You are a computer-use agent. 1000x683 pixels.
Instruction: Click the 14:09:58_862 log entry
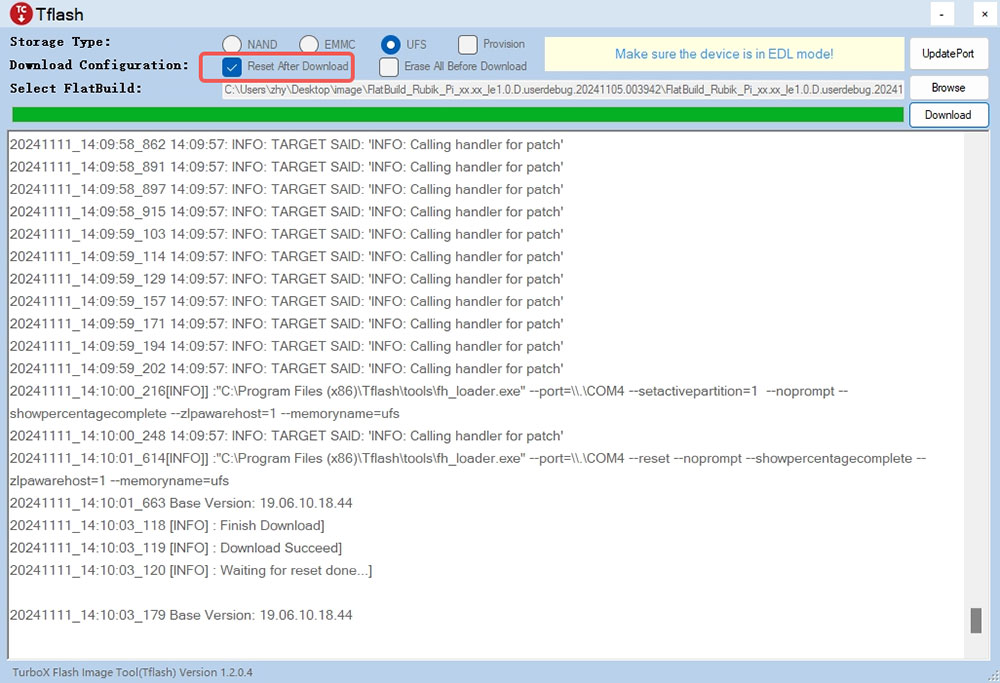click(286, 145)
